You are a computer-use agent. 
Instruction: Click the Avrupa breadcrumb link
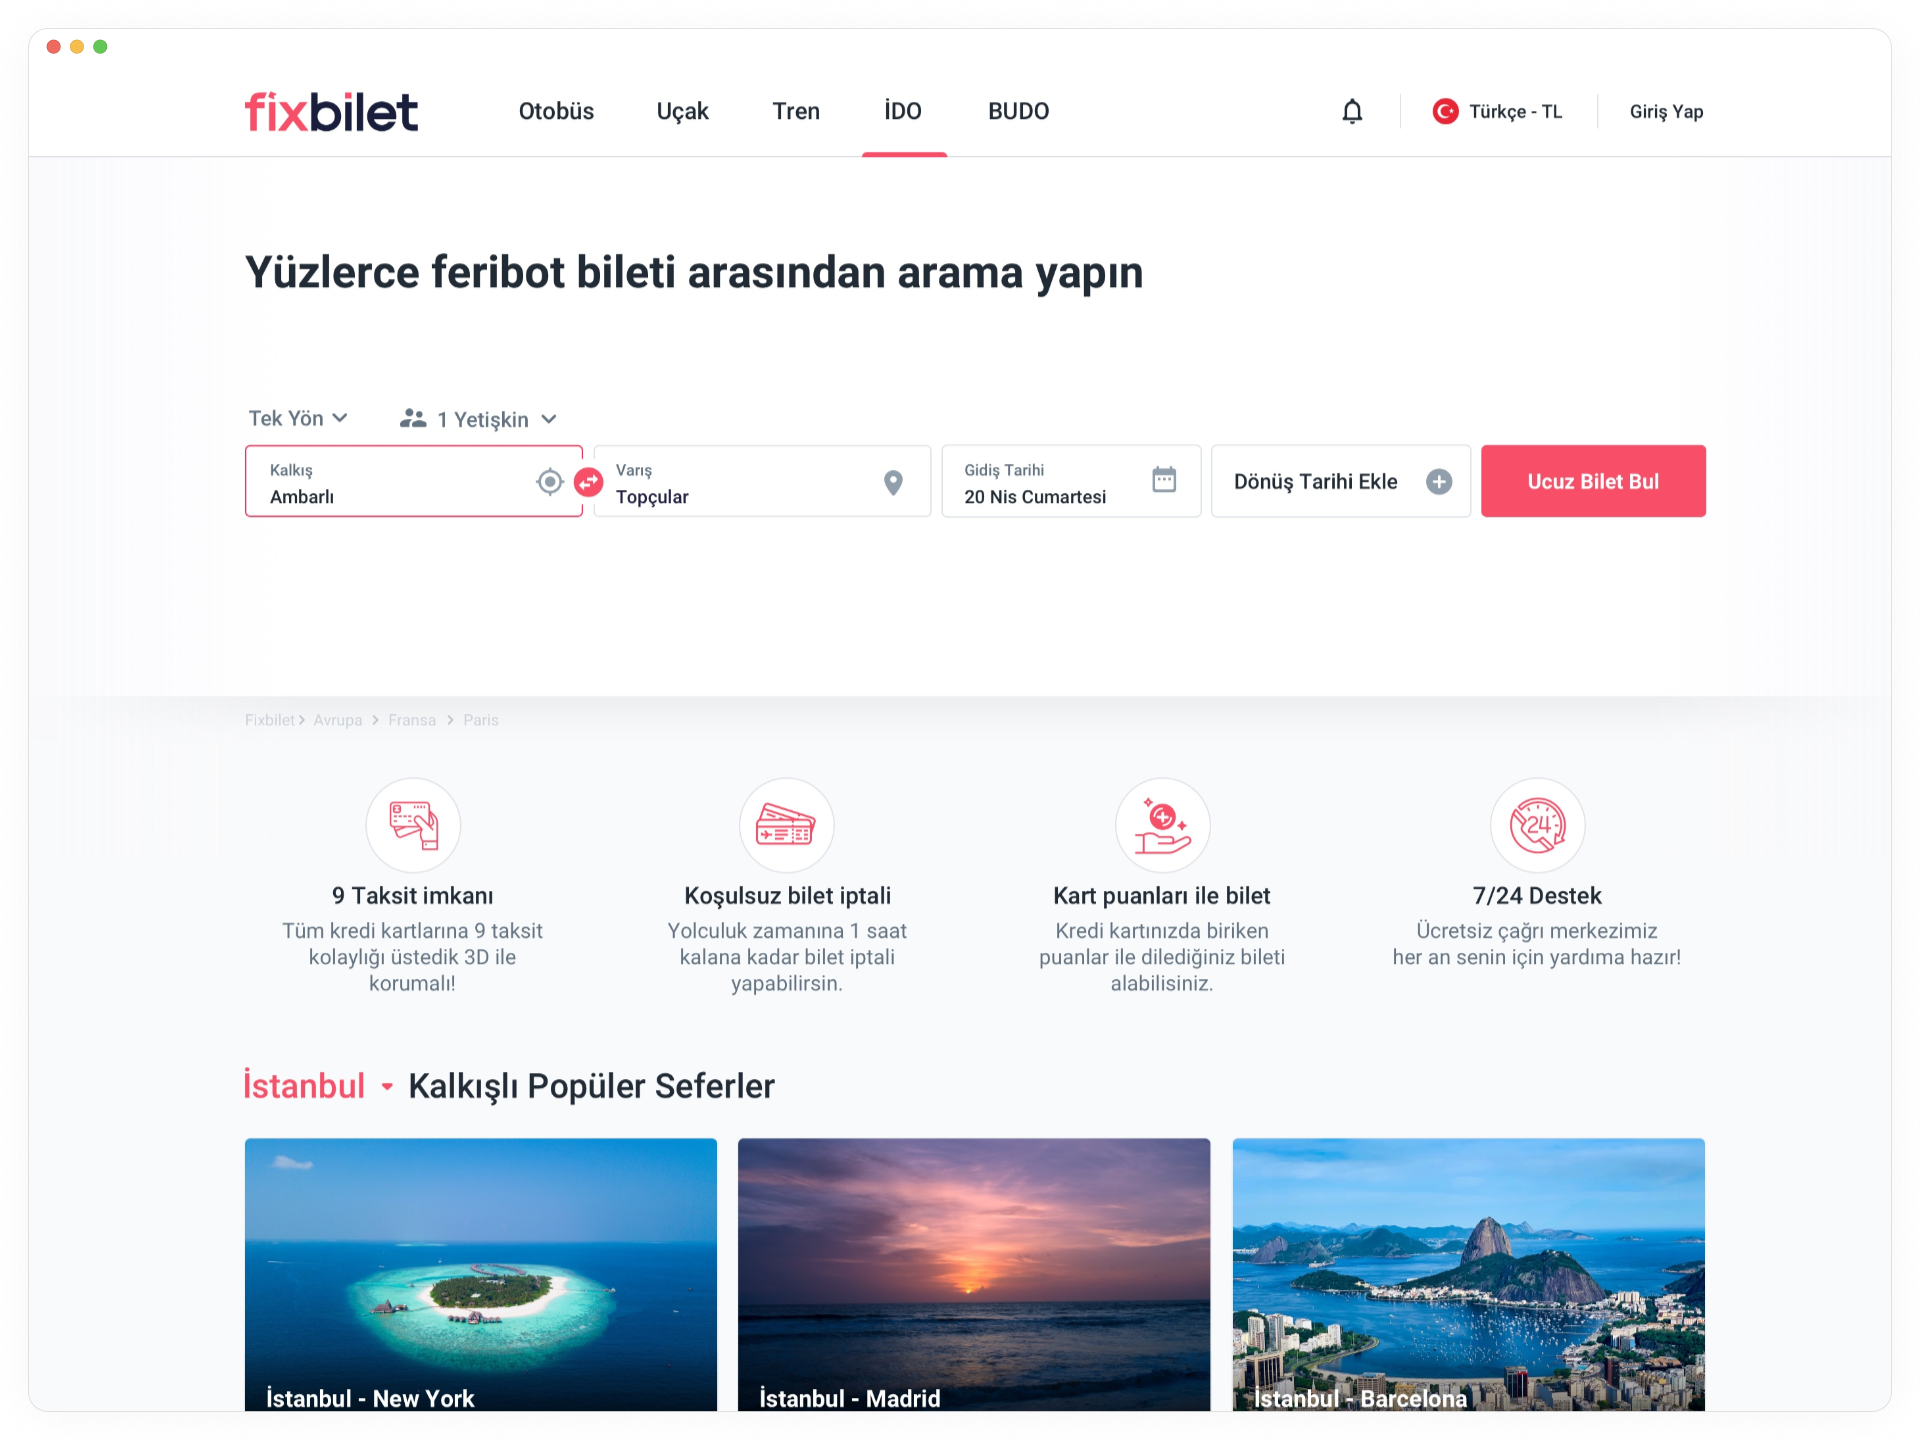(x=338, y=720)
